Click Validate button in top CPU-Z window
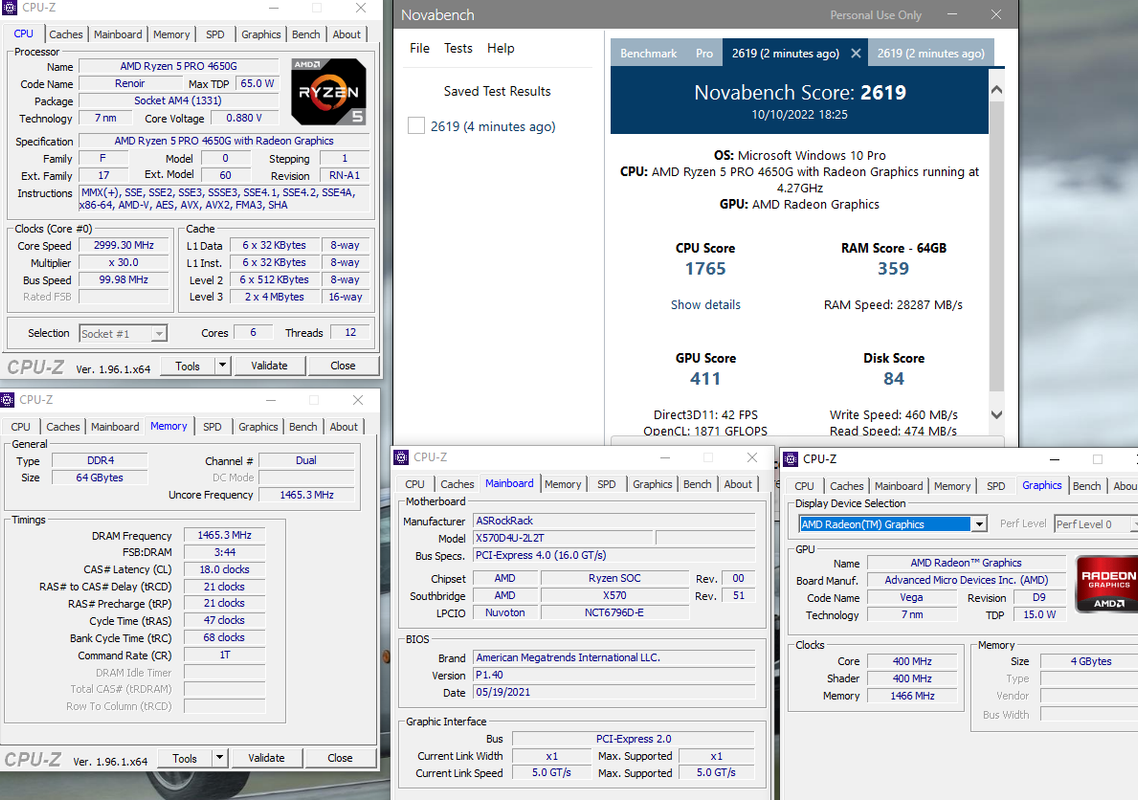1138x800 pixels. 269,365
